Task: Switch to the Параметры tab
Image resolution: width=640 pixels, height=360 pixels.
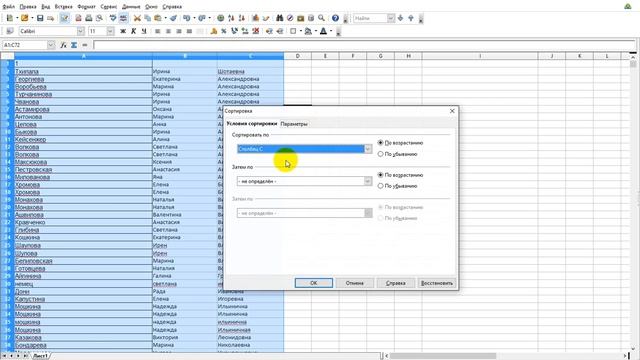Action: click(x=294, y=124)
